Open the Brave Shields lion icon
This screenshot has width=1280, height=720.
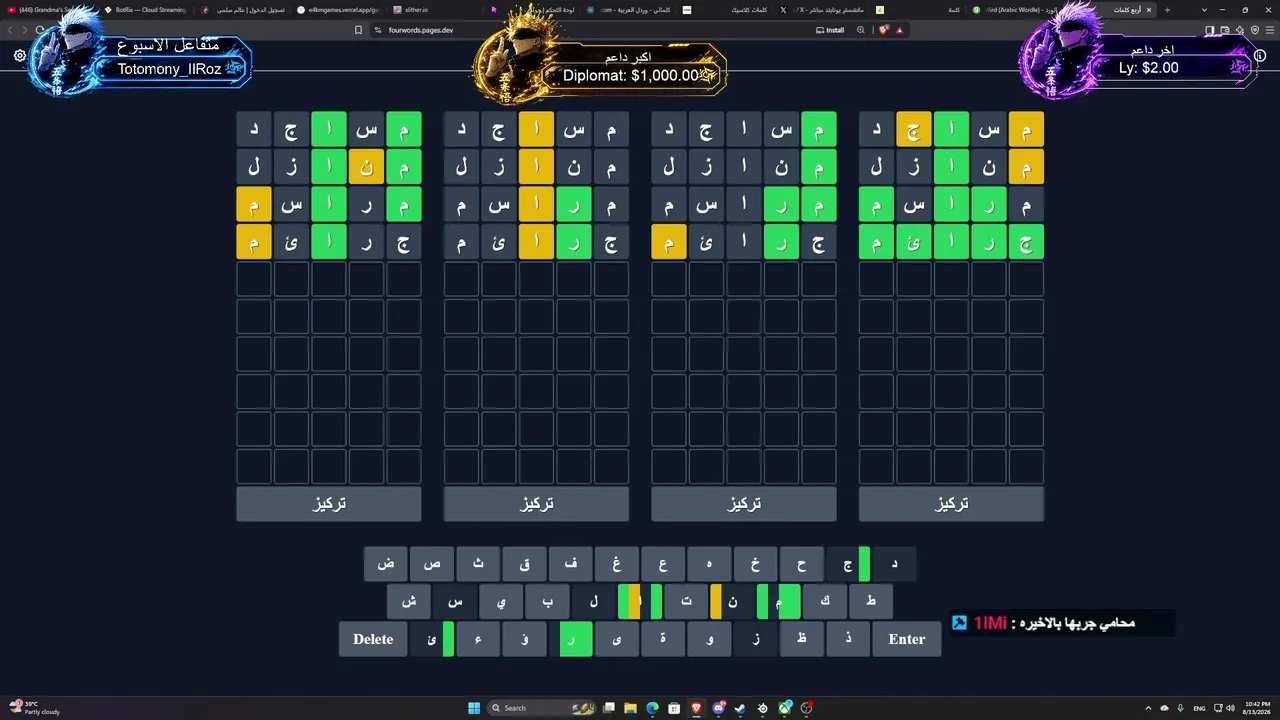pos(884,30)
